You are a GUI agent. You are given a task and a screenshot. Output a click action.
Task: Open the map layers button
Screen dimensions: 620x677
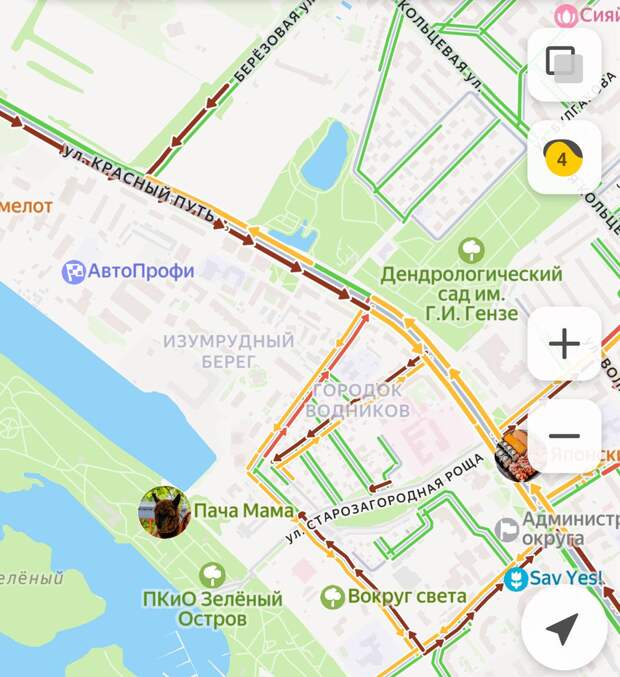click(x=564, y=65)
